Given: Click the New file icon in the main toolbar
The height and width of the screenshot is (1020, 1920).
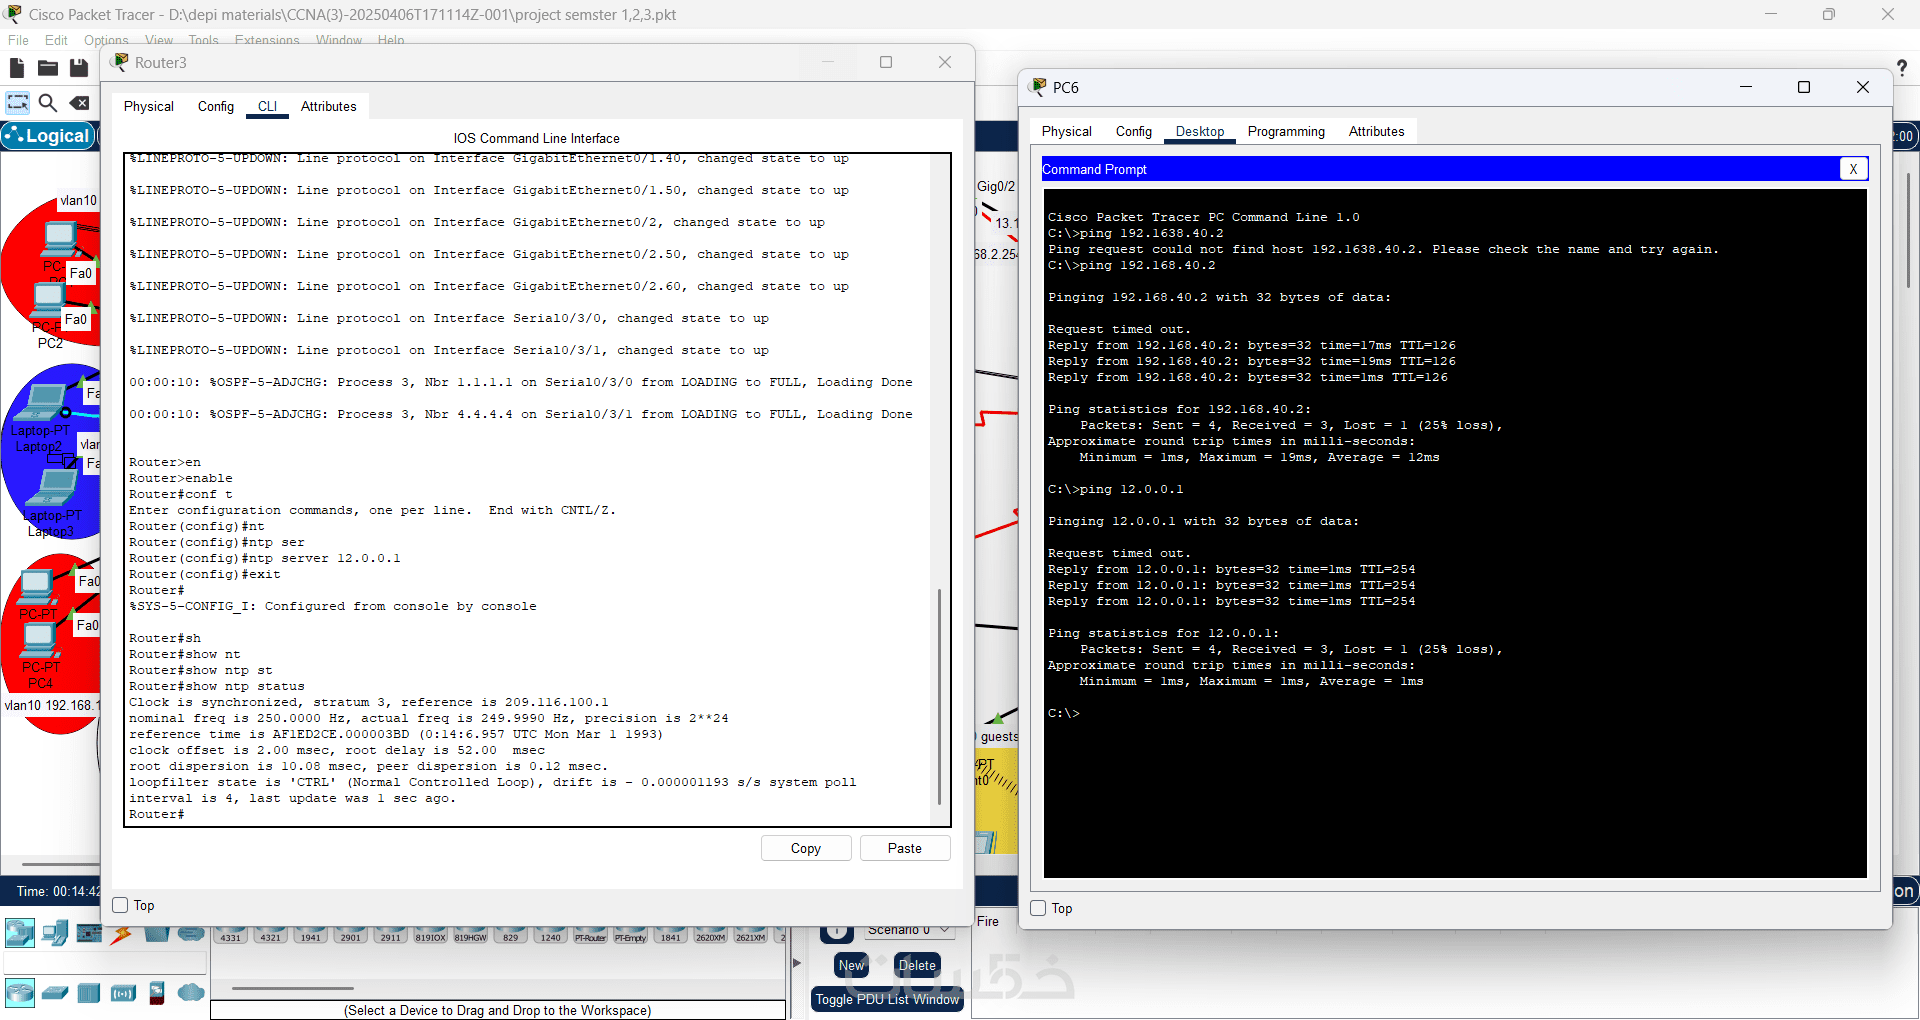Looking at the screenshot, I should (17, 68).
